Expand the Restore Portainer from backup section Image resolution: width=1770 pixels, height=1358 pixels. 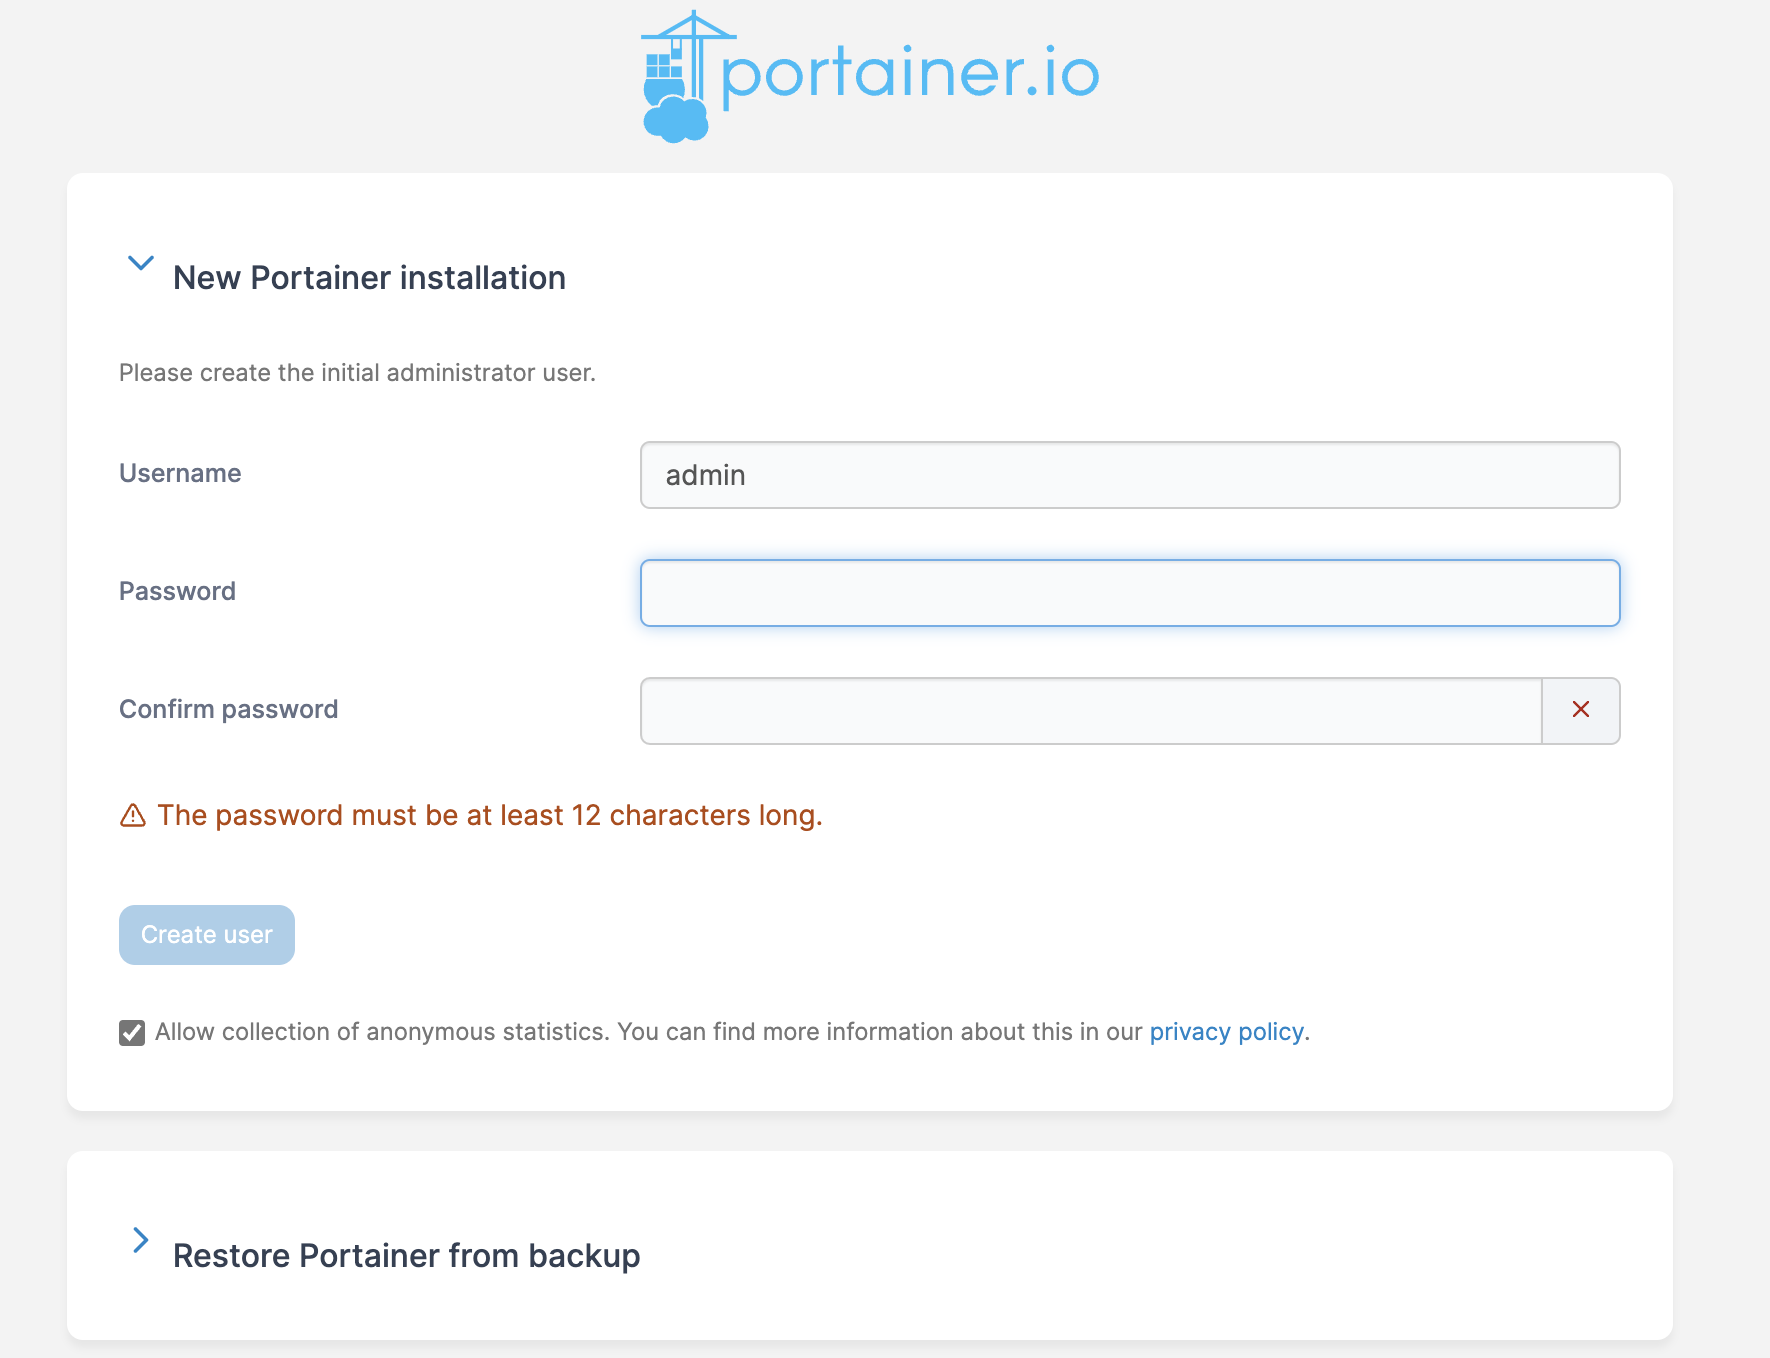[141, 1240]
